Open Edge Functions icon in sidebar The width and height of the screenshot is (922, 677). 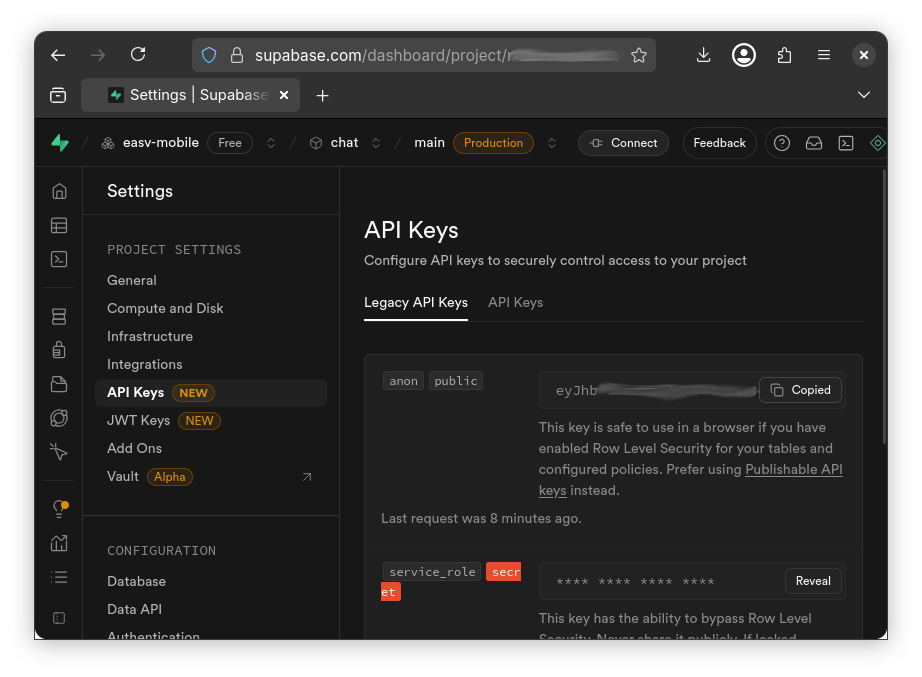click(x=59, y=418)
